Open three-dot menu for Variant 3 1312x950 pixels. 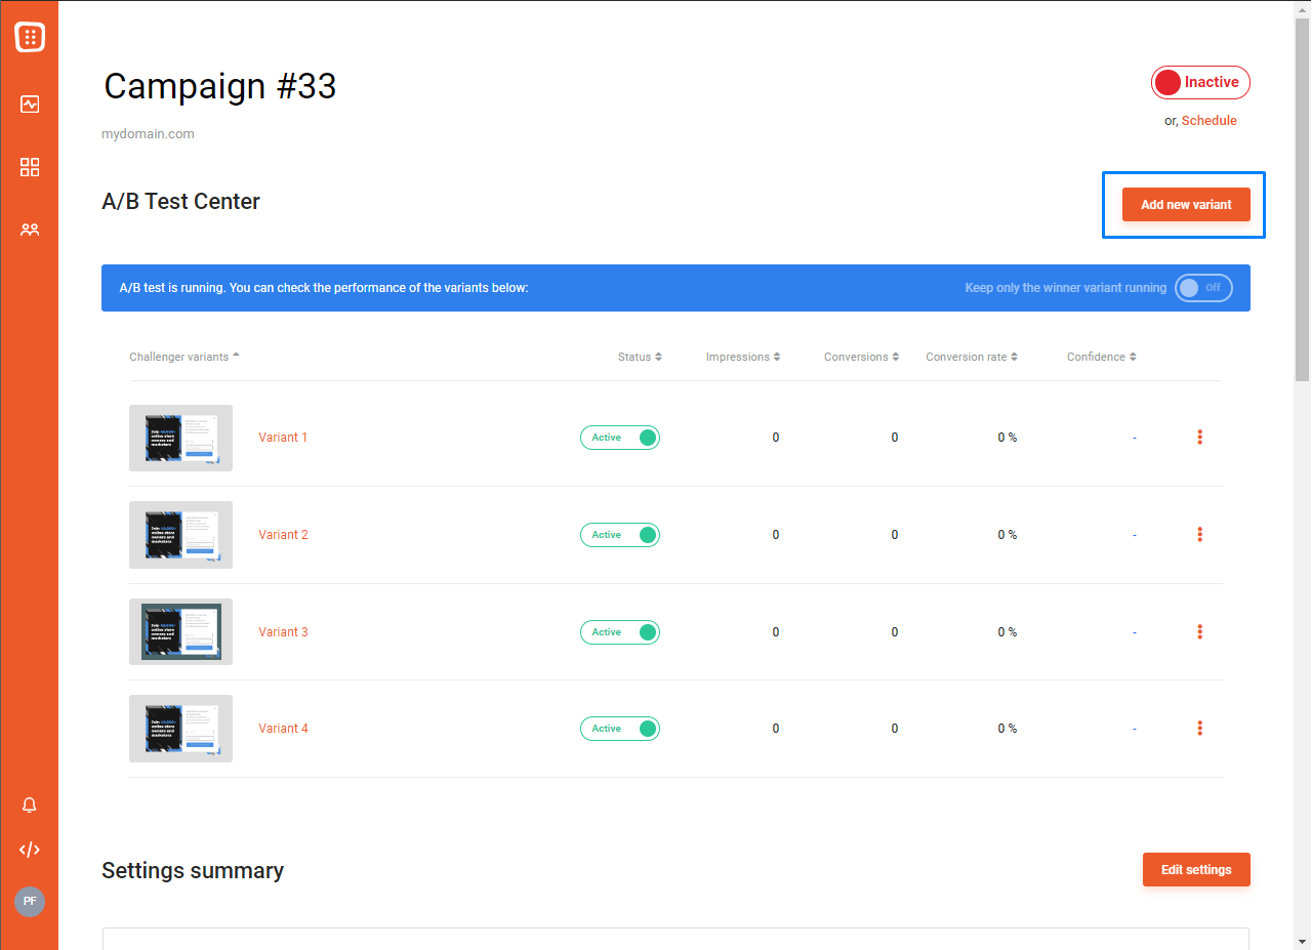pyautogui.click(x=1199, y=632)
